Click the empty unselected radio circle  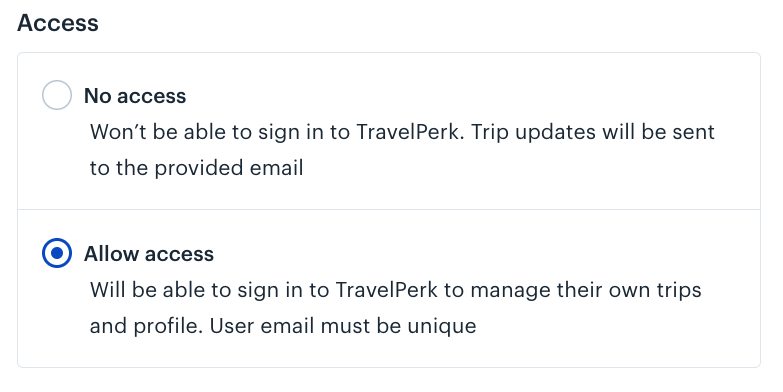tap(57, 95)
